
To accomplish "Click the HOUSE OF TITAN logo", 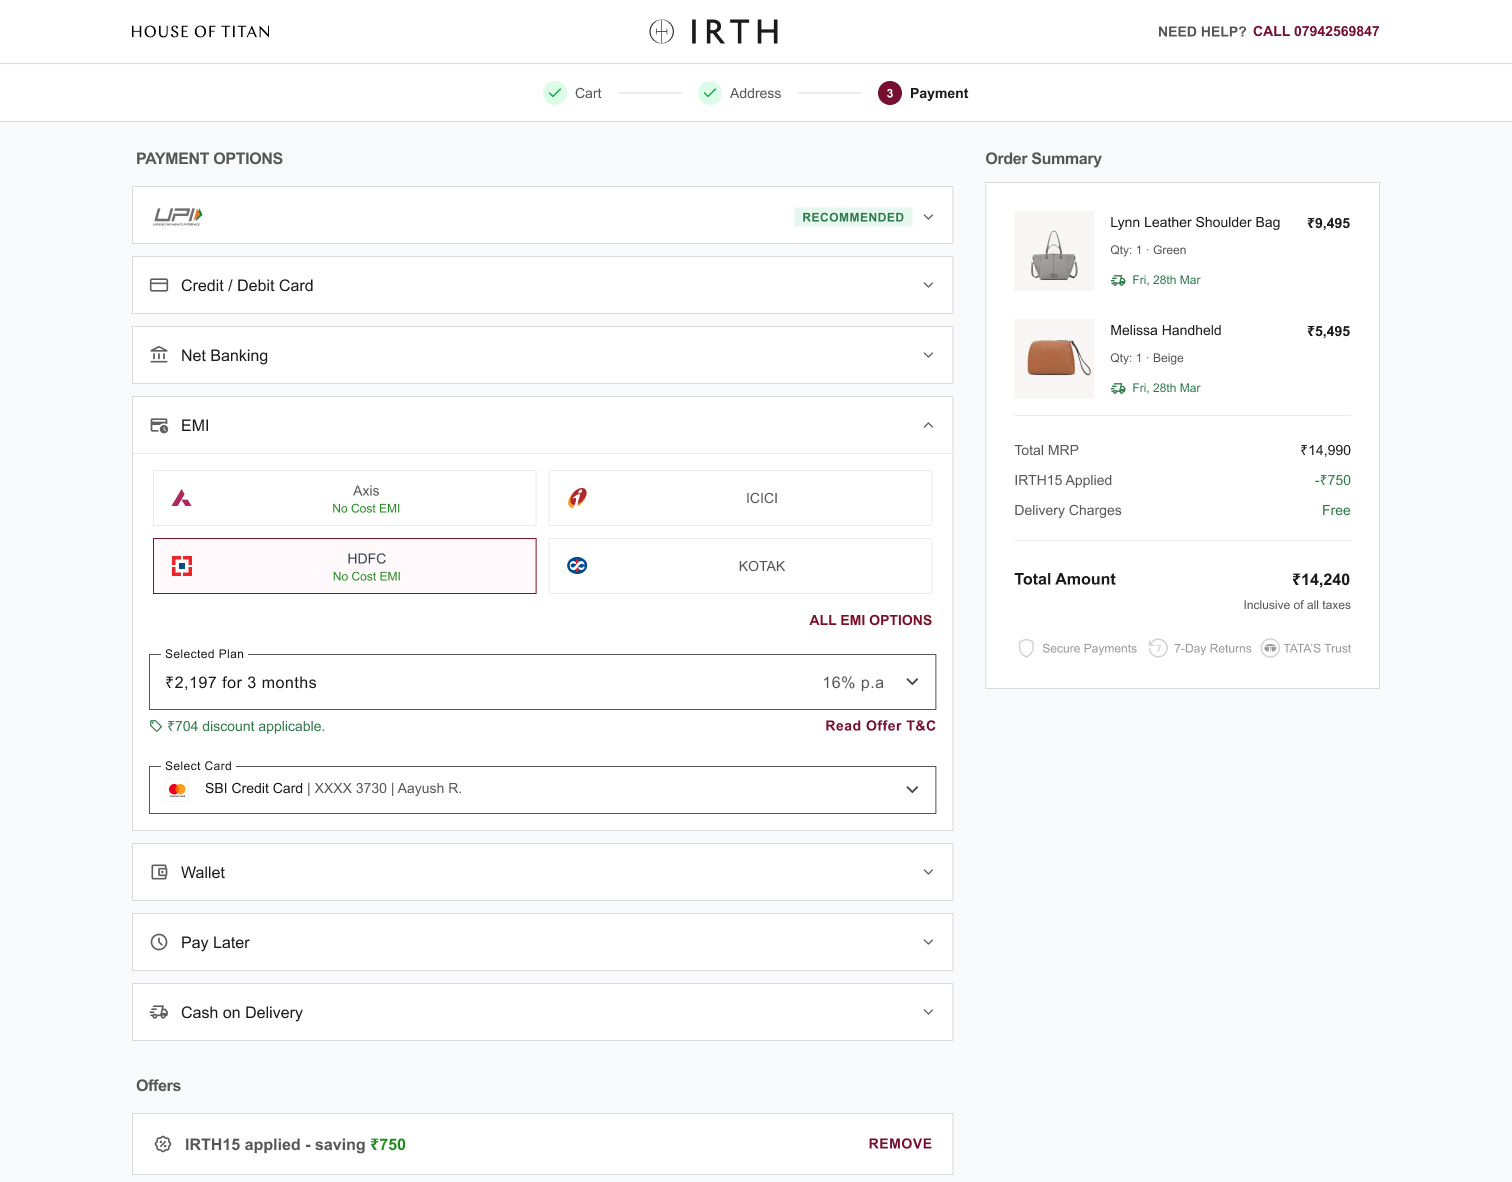I will tap(201, 32).
